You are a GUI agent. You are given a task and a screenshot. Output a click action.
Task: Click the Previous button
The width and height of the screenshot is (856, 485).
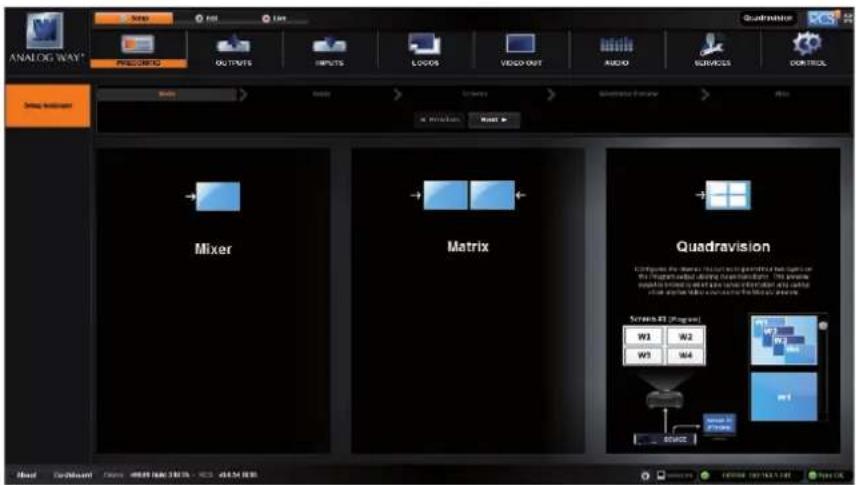point(440,120)
